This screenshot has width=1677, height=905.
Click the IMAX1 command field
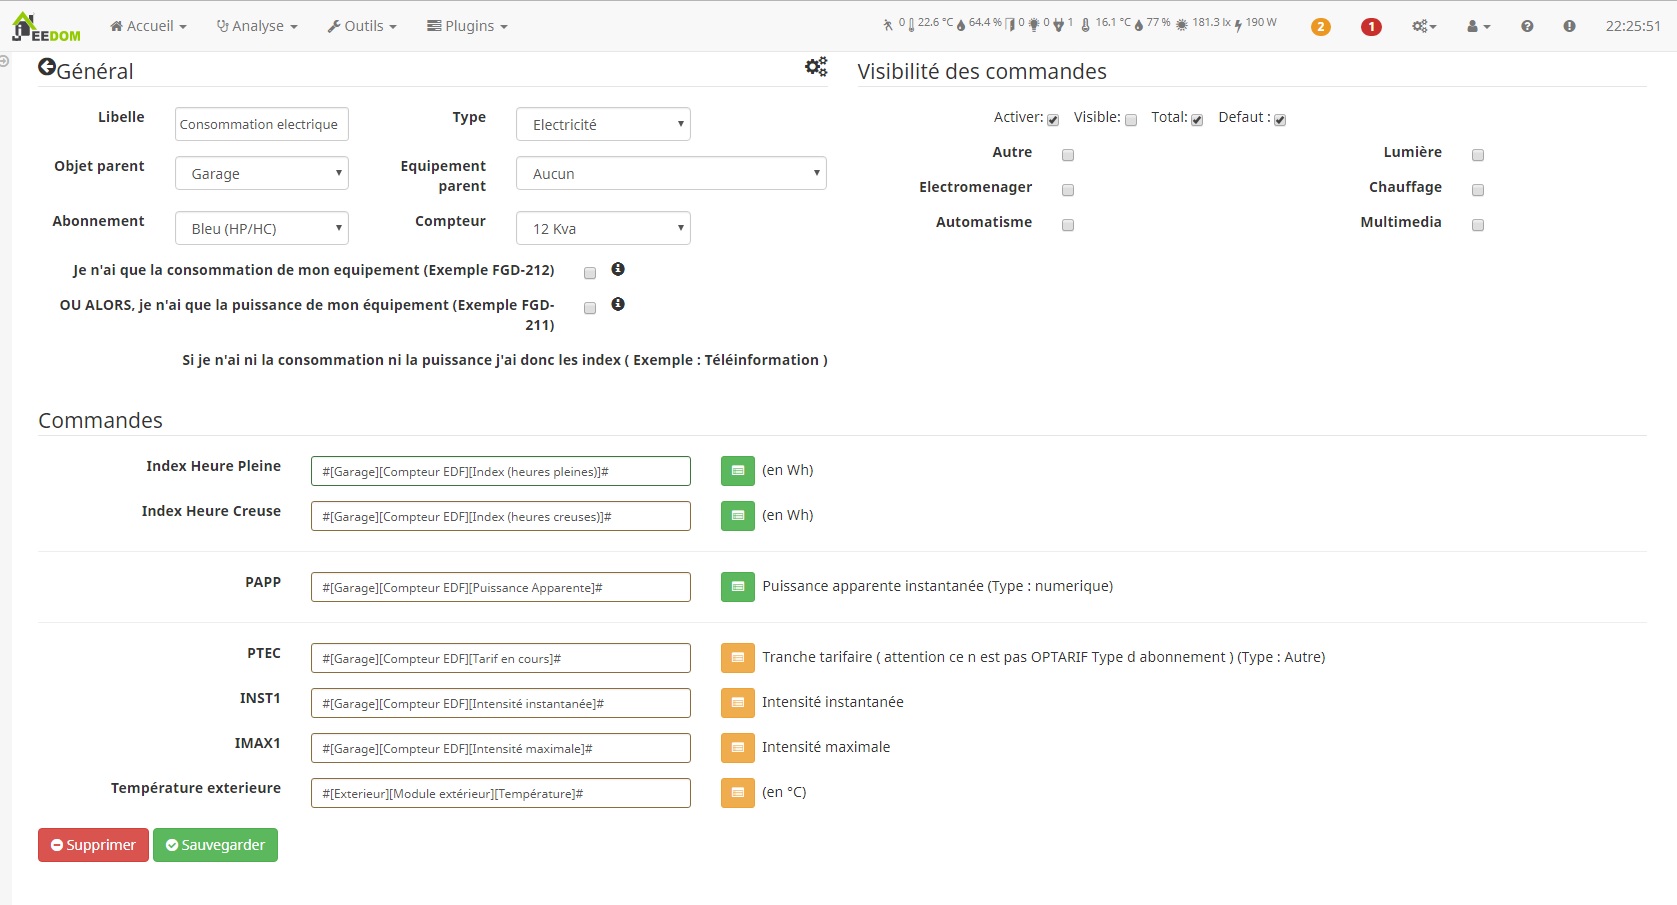coord(501,748)
